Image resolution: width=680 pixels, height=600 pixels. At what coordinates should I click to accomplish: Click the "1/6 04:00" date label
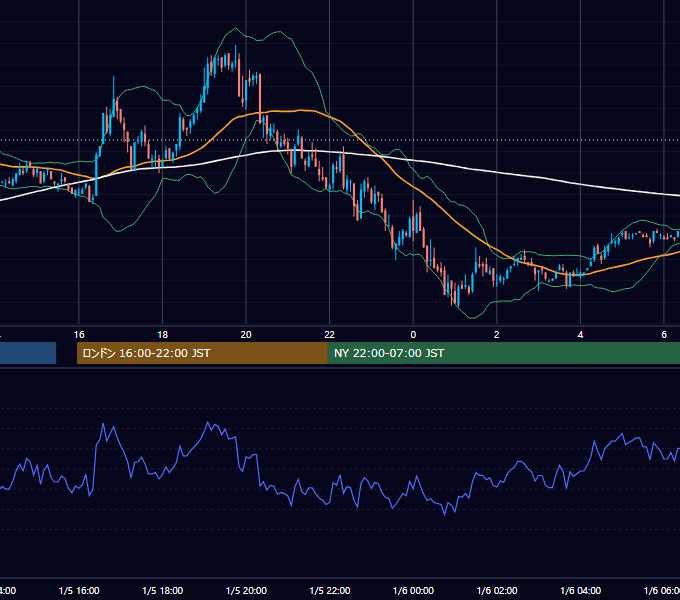581,590
